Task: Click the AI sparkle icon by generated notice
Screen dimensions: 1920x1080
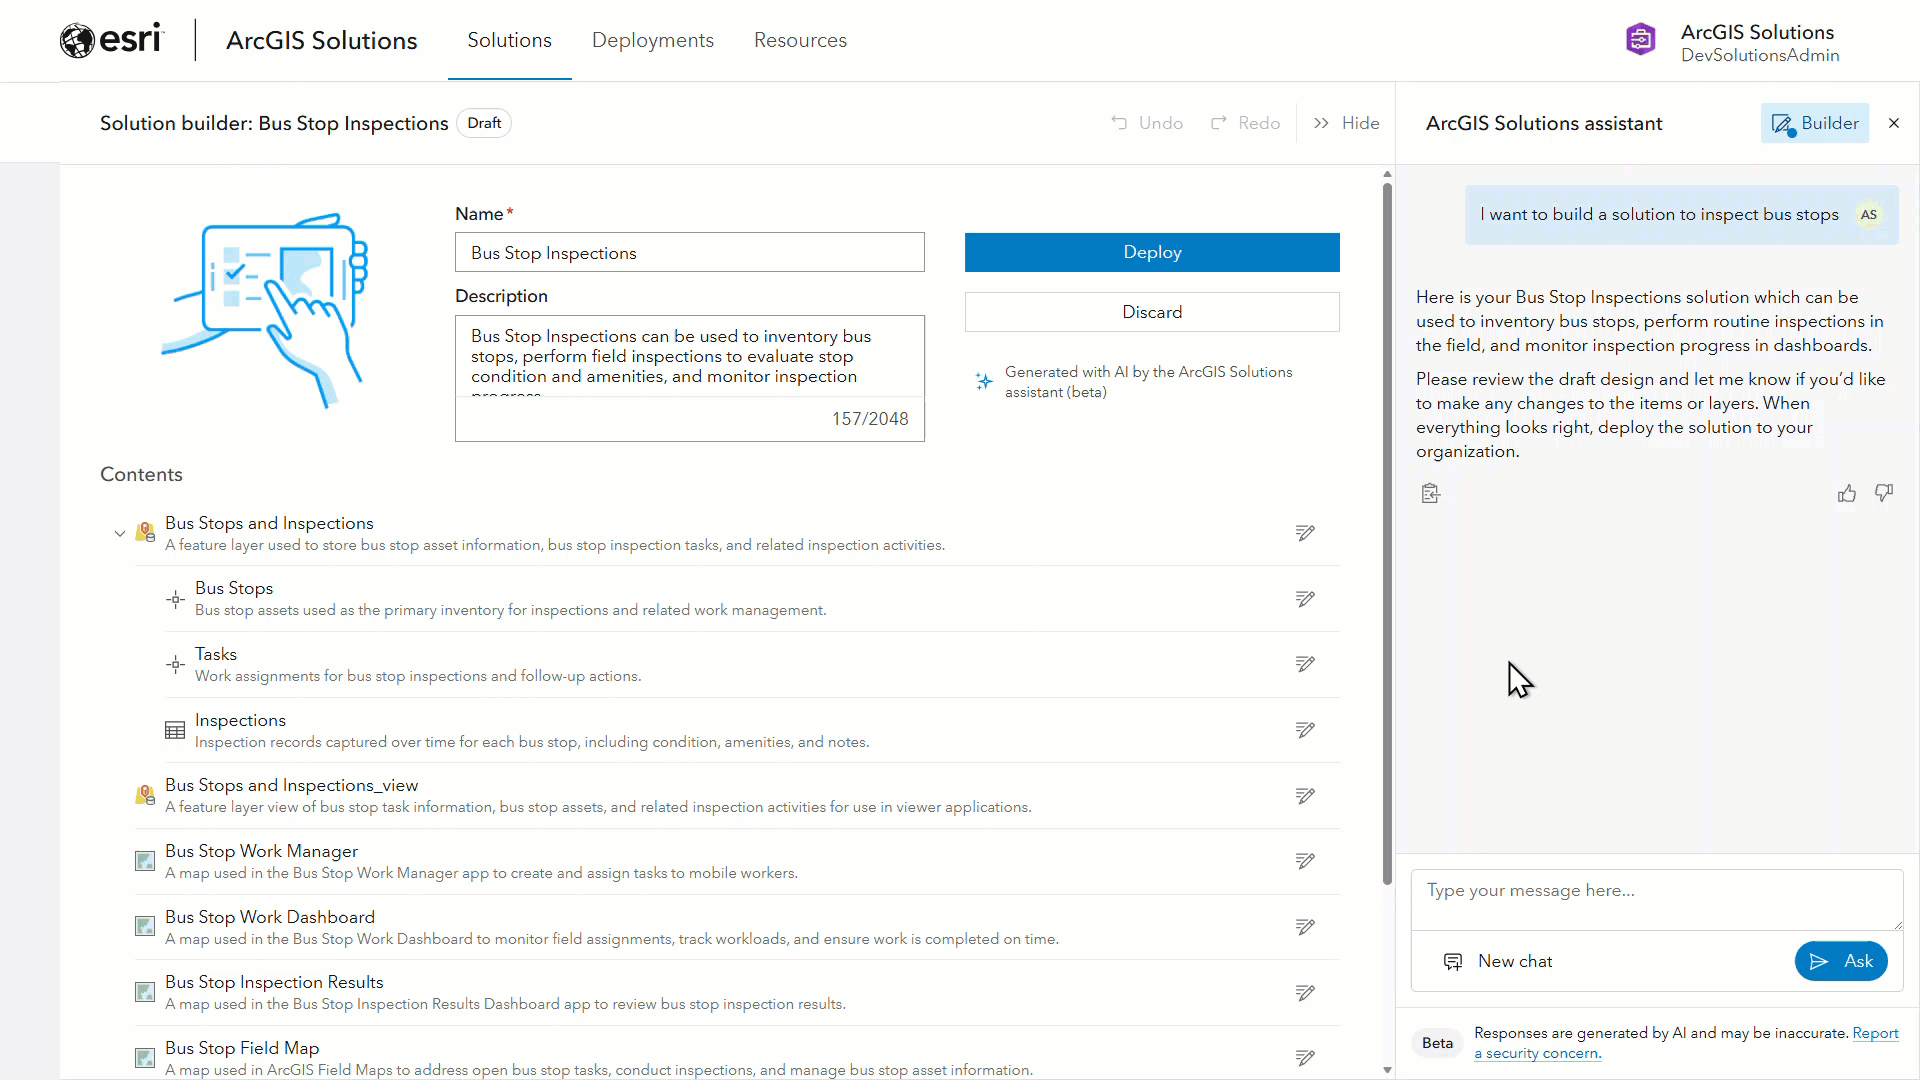Action: (x=984, y=381)
